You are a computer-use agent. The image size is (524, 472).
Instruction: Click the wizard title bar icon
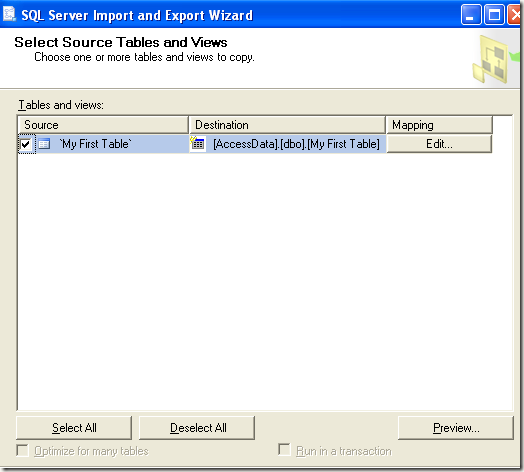9,14
